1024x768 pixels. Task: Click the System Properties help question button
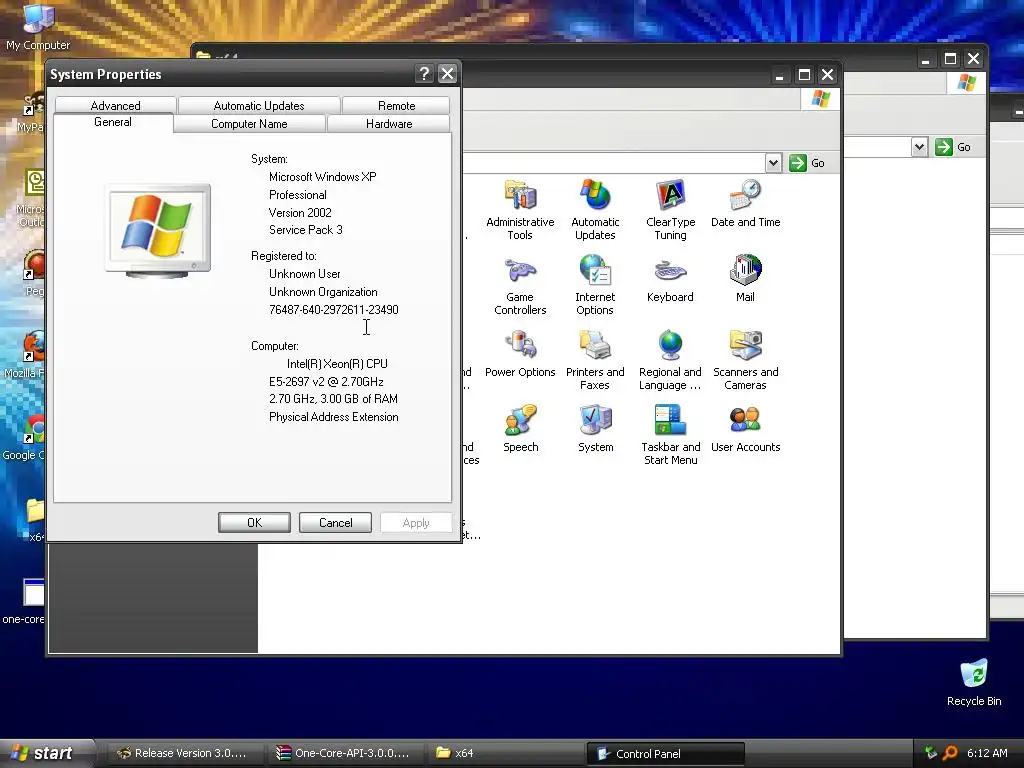(x=424, y=74)
